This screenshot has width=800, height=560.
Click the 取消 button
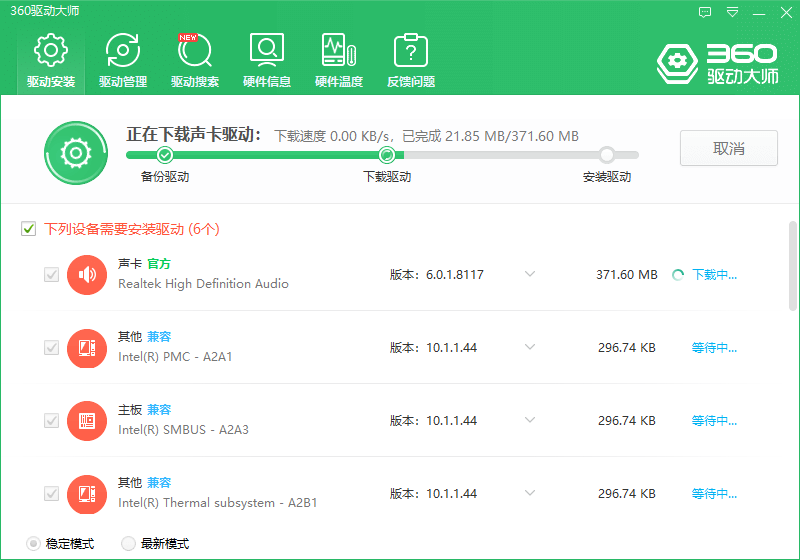coord(729,148)
